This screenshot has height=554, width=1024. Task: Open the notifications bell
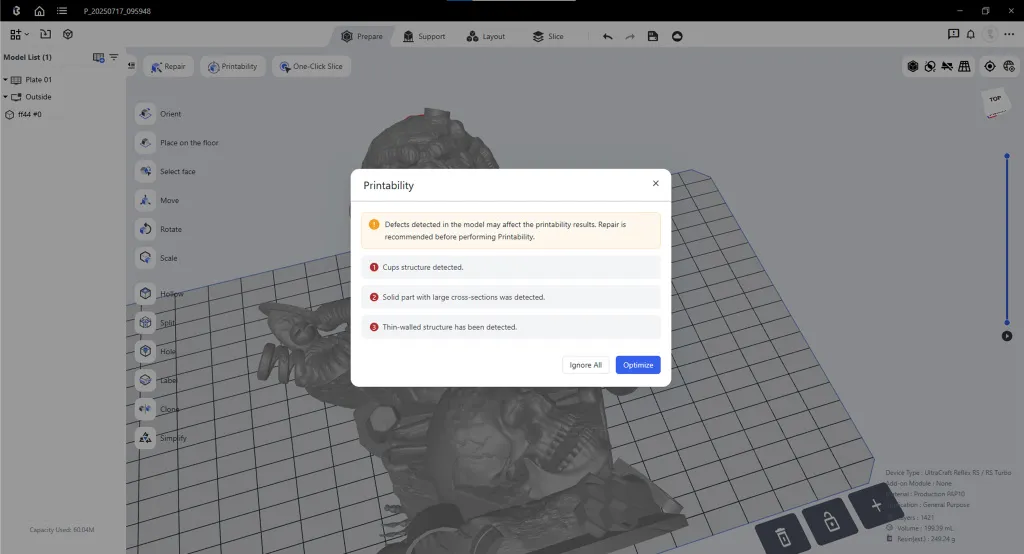pyautogui.click(x=971, y=34)
